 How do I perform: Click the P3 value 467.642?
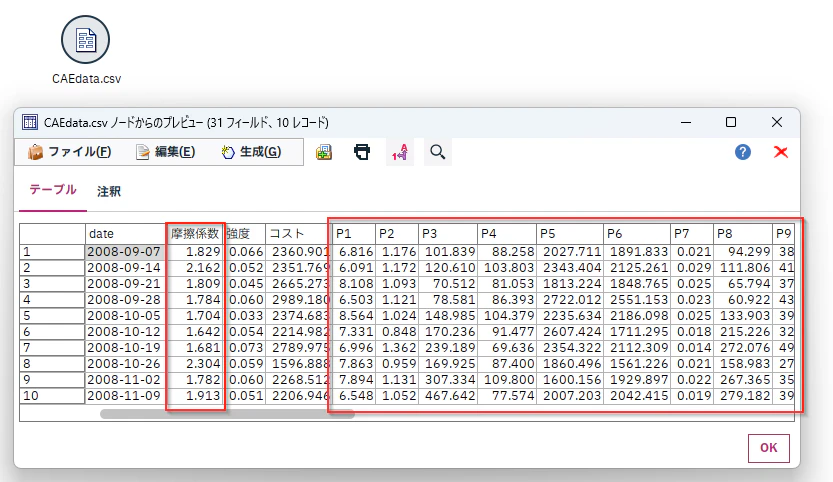tap(448, 396)
